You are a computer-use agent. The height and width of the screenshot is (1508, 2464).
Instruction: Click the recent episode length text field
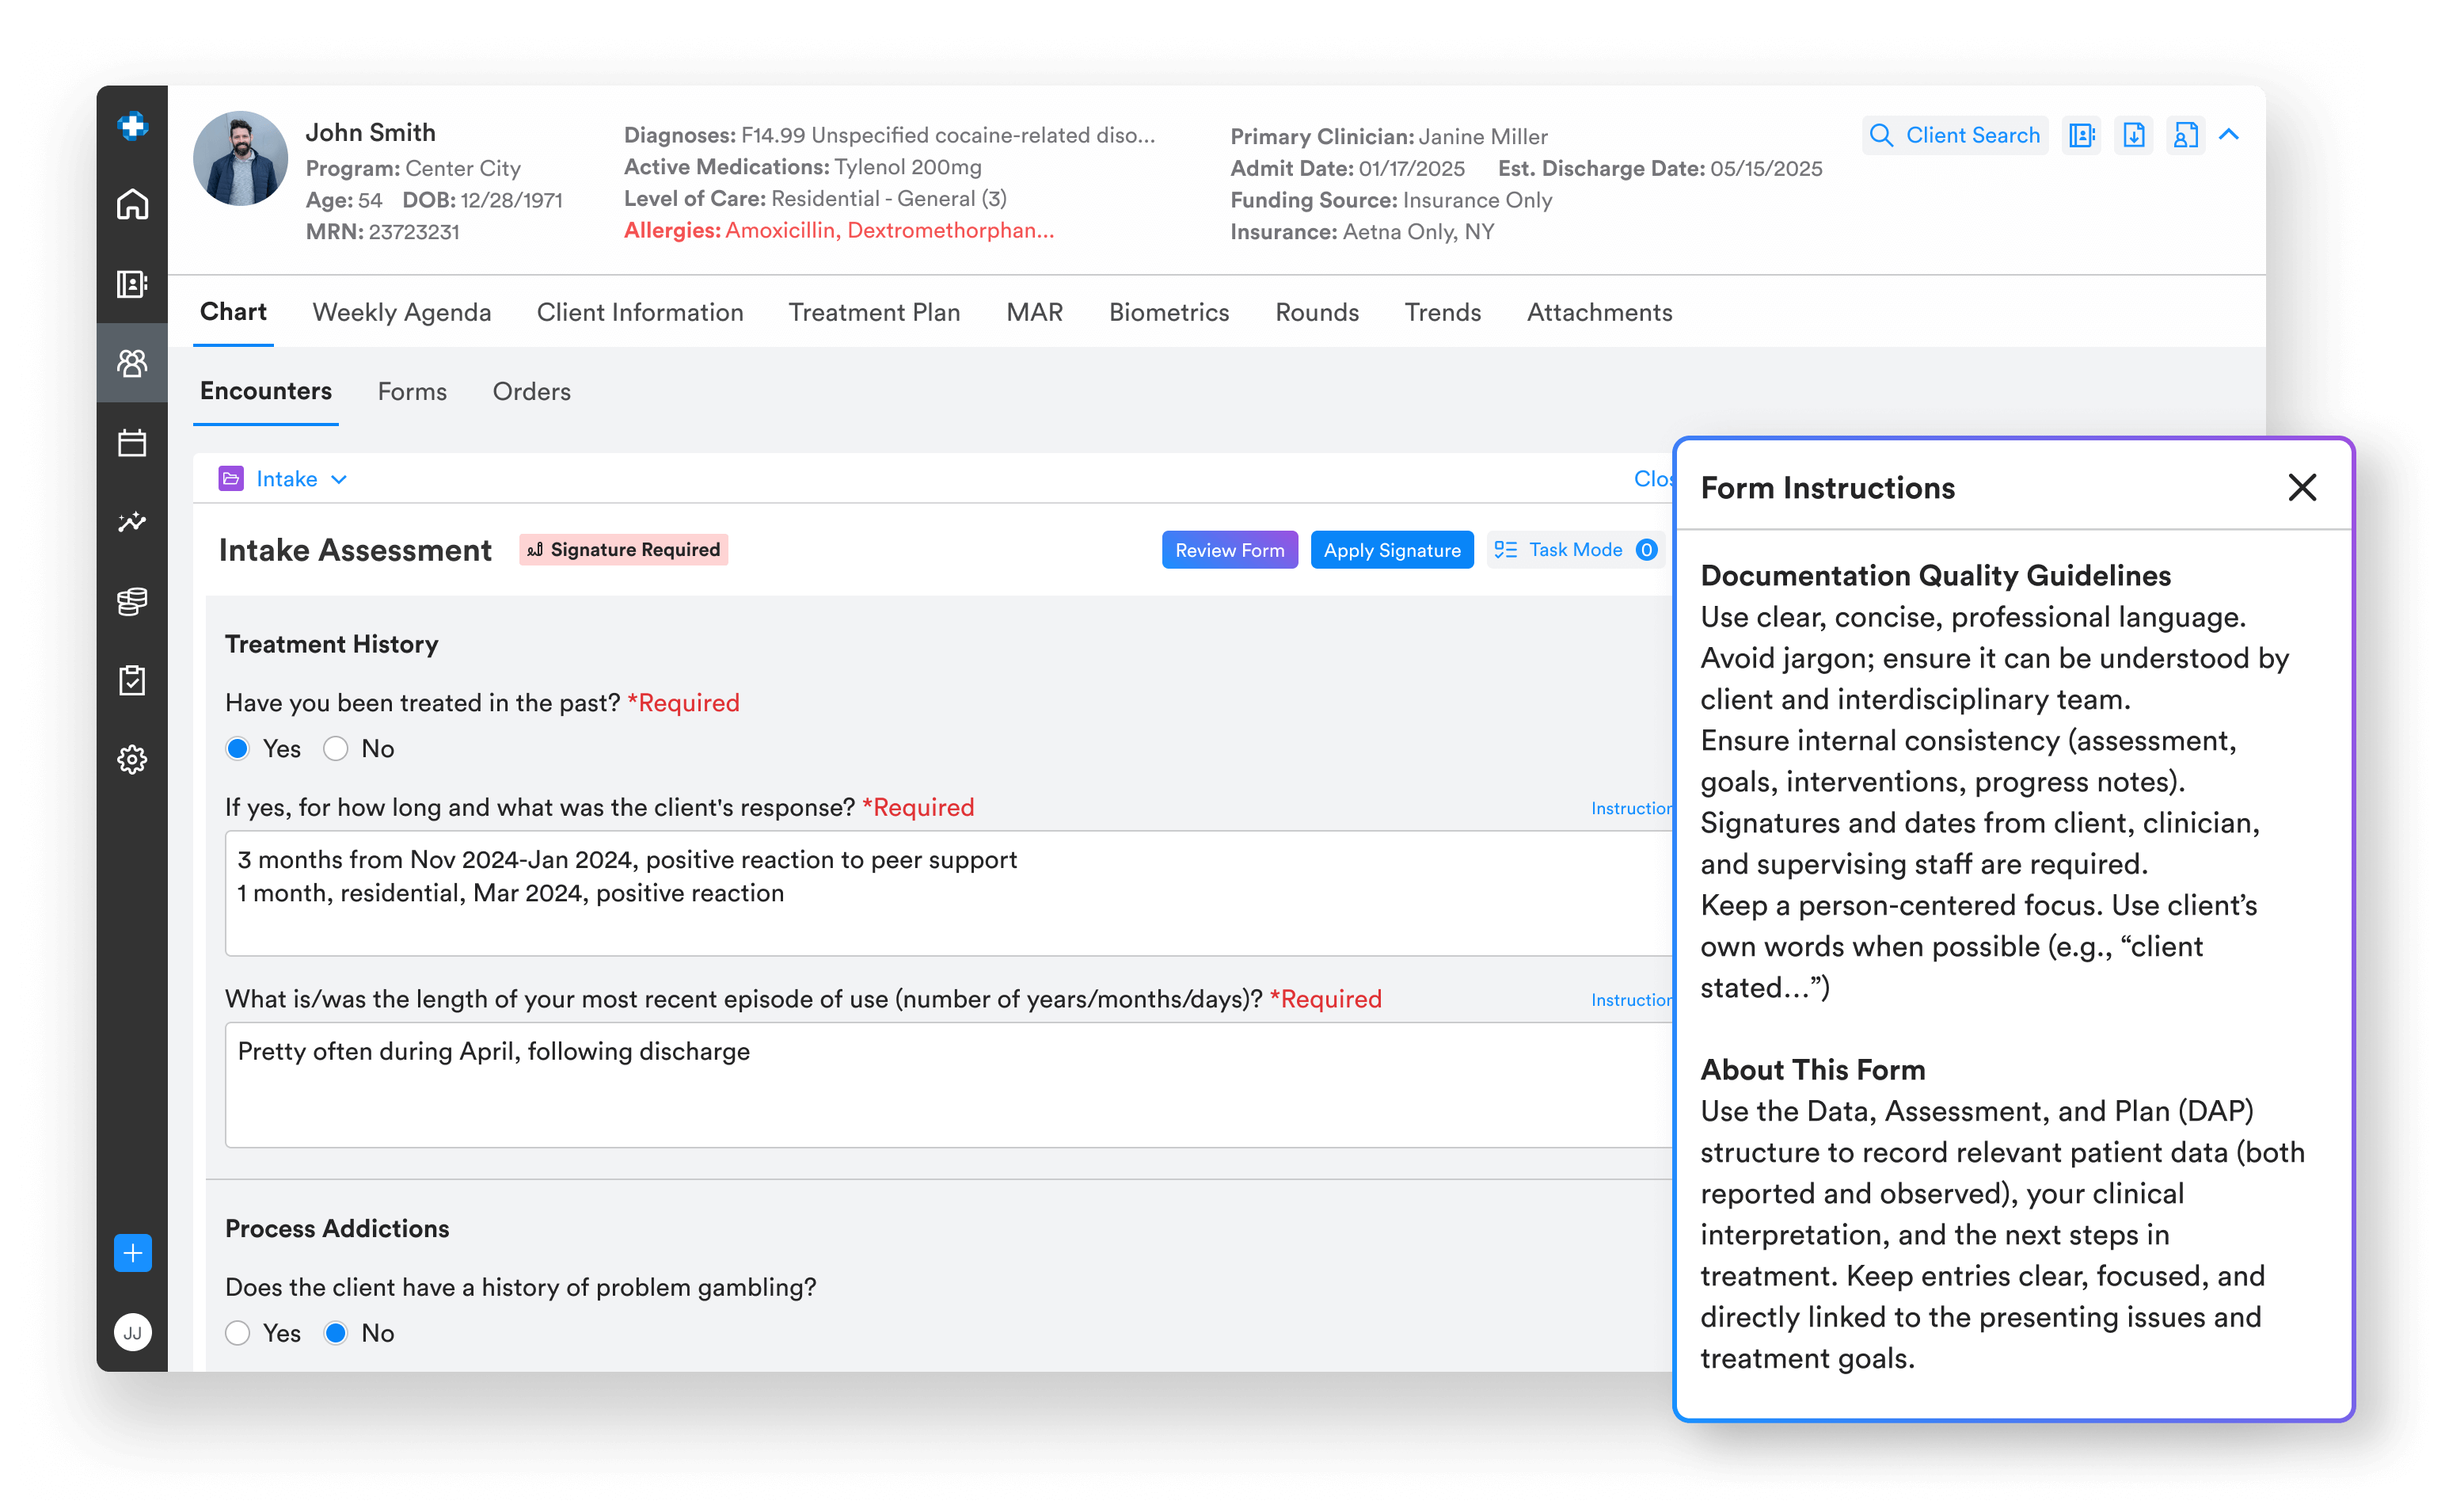pos(948,1084)
